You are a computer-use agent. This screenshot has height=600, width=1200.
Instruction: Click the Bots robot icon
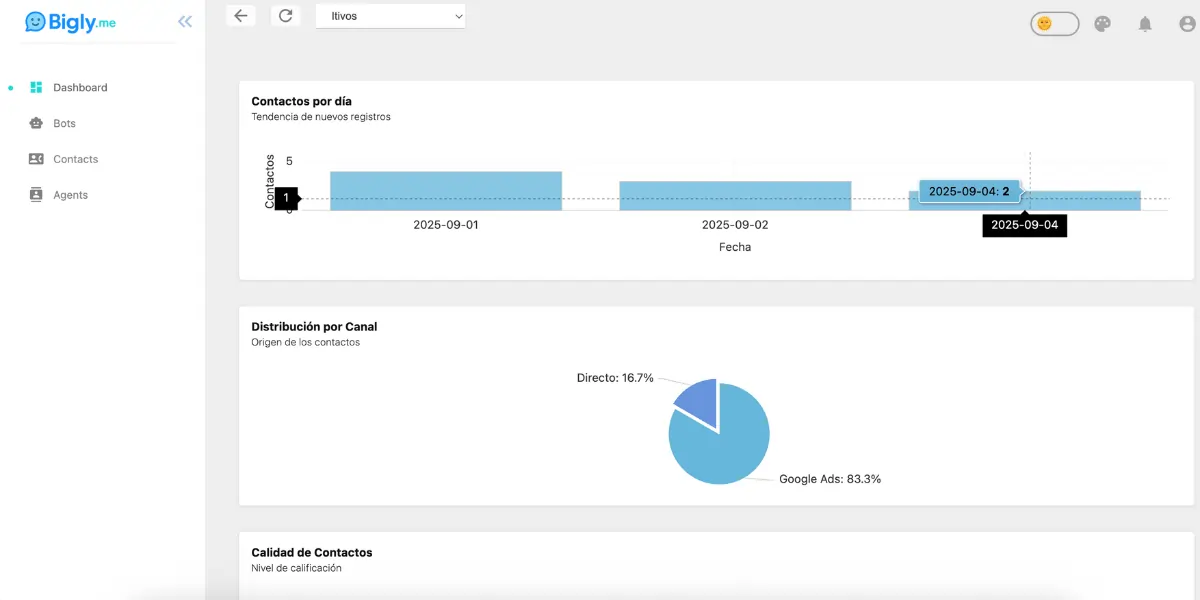tap(36, 124)
